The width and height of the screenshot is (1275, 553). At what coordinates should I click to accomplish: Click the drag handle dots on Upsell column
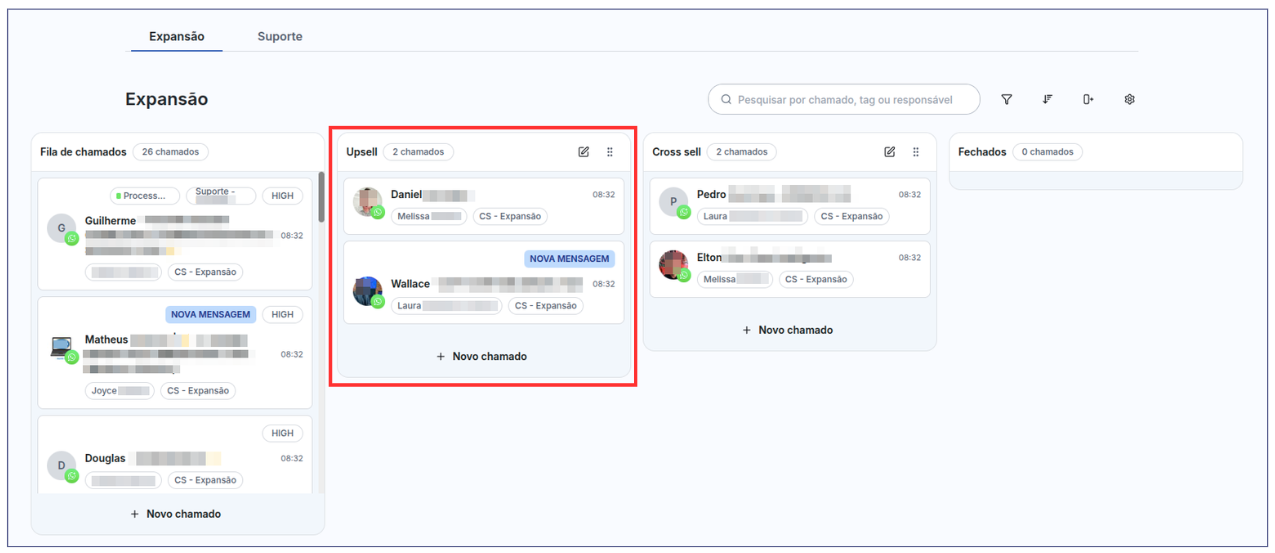(610, 152)
